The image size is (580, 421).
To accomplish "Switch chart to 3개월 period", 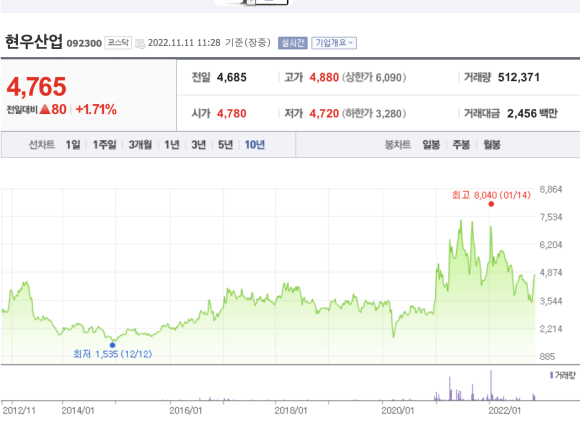I will [x=140, y=145].
